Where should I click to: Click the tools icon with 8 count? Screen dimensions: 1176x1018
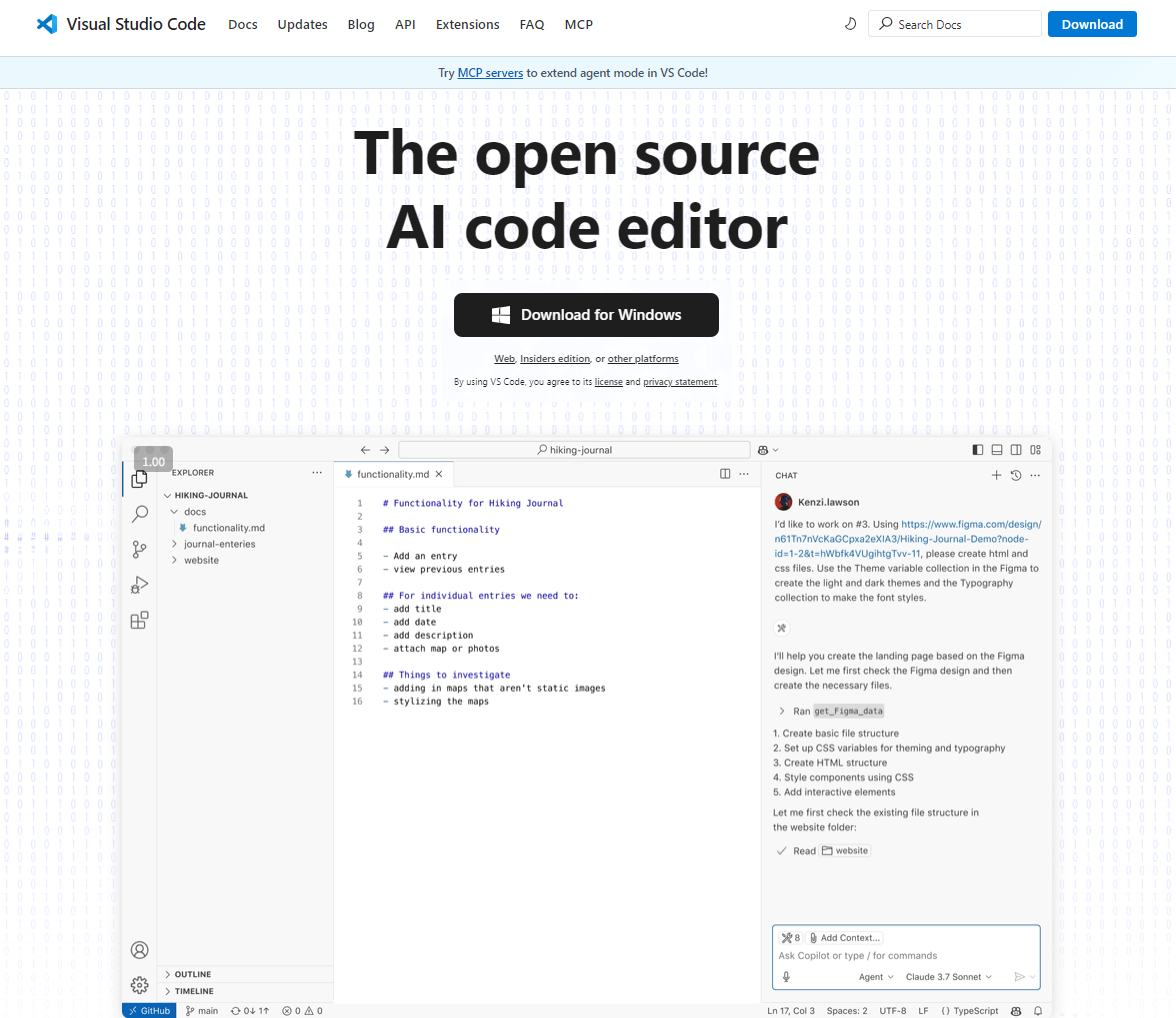[790, 938]
